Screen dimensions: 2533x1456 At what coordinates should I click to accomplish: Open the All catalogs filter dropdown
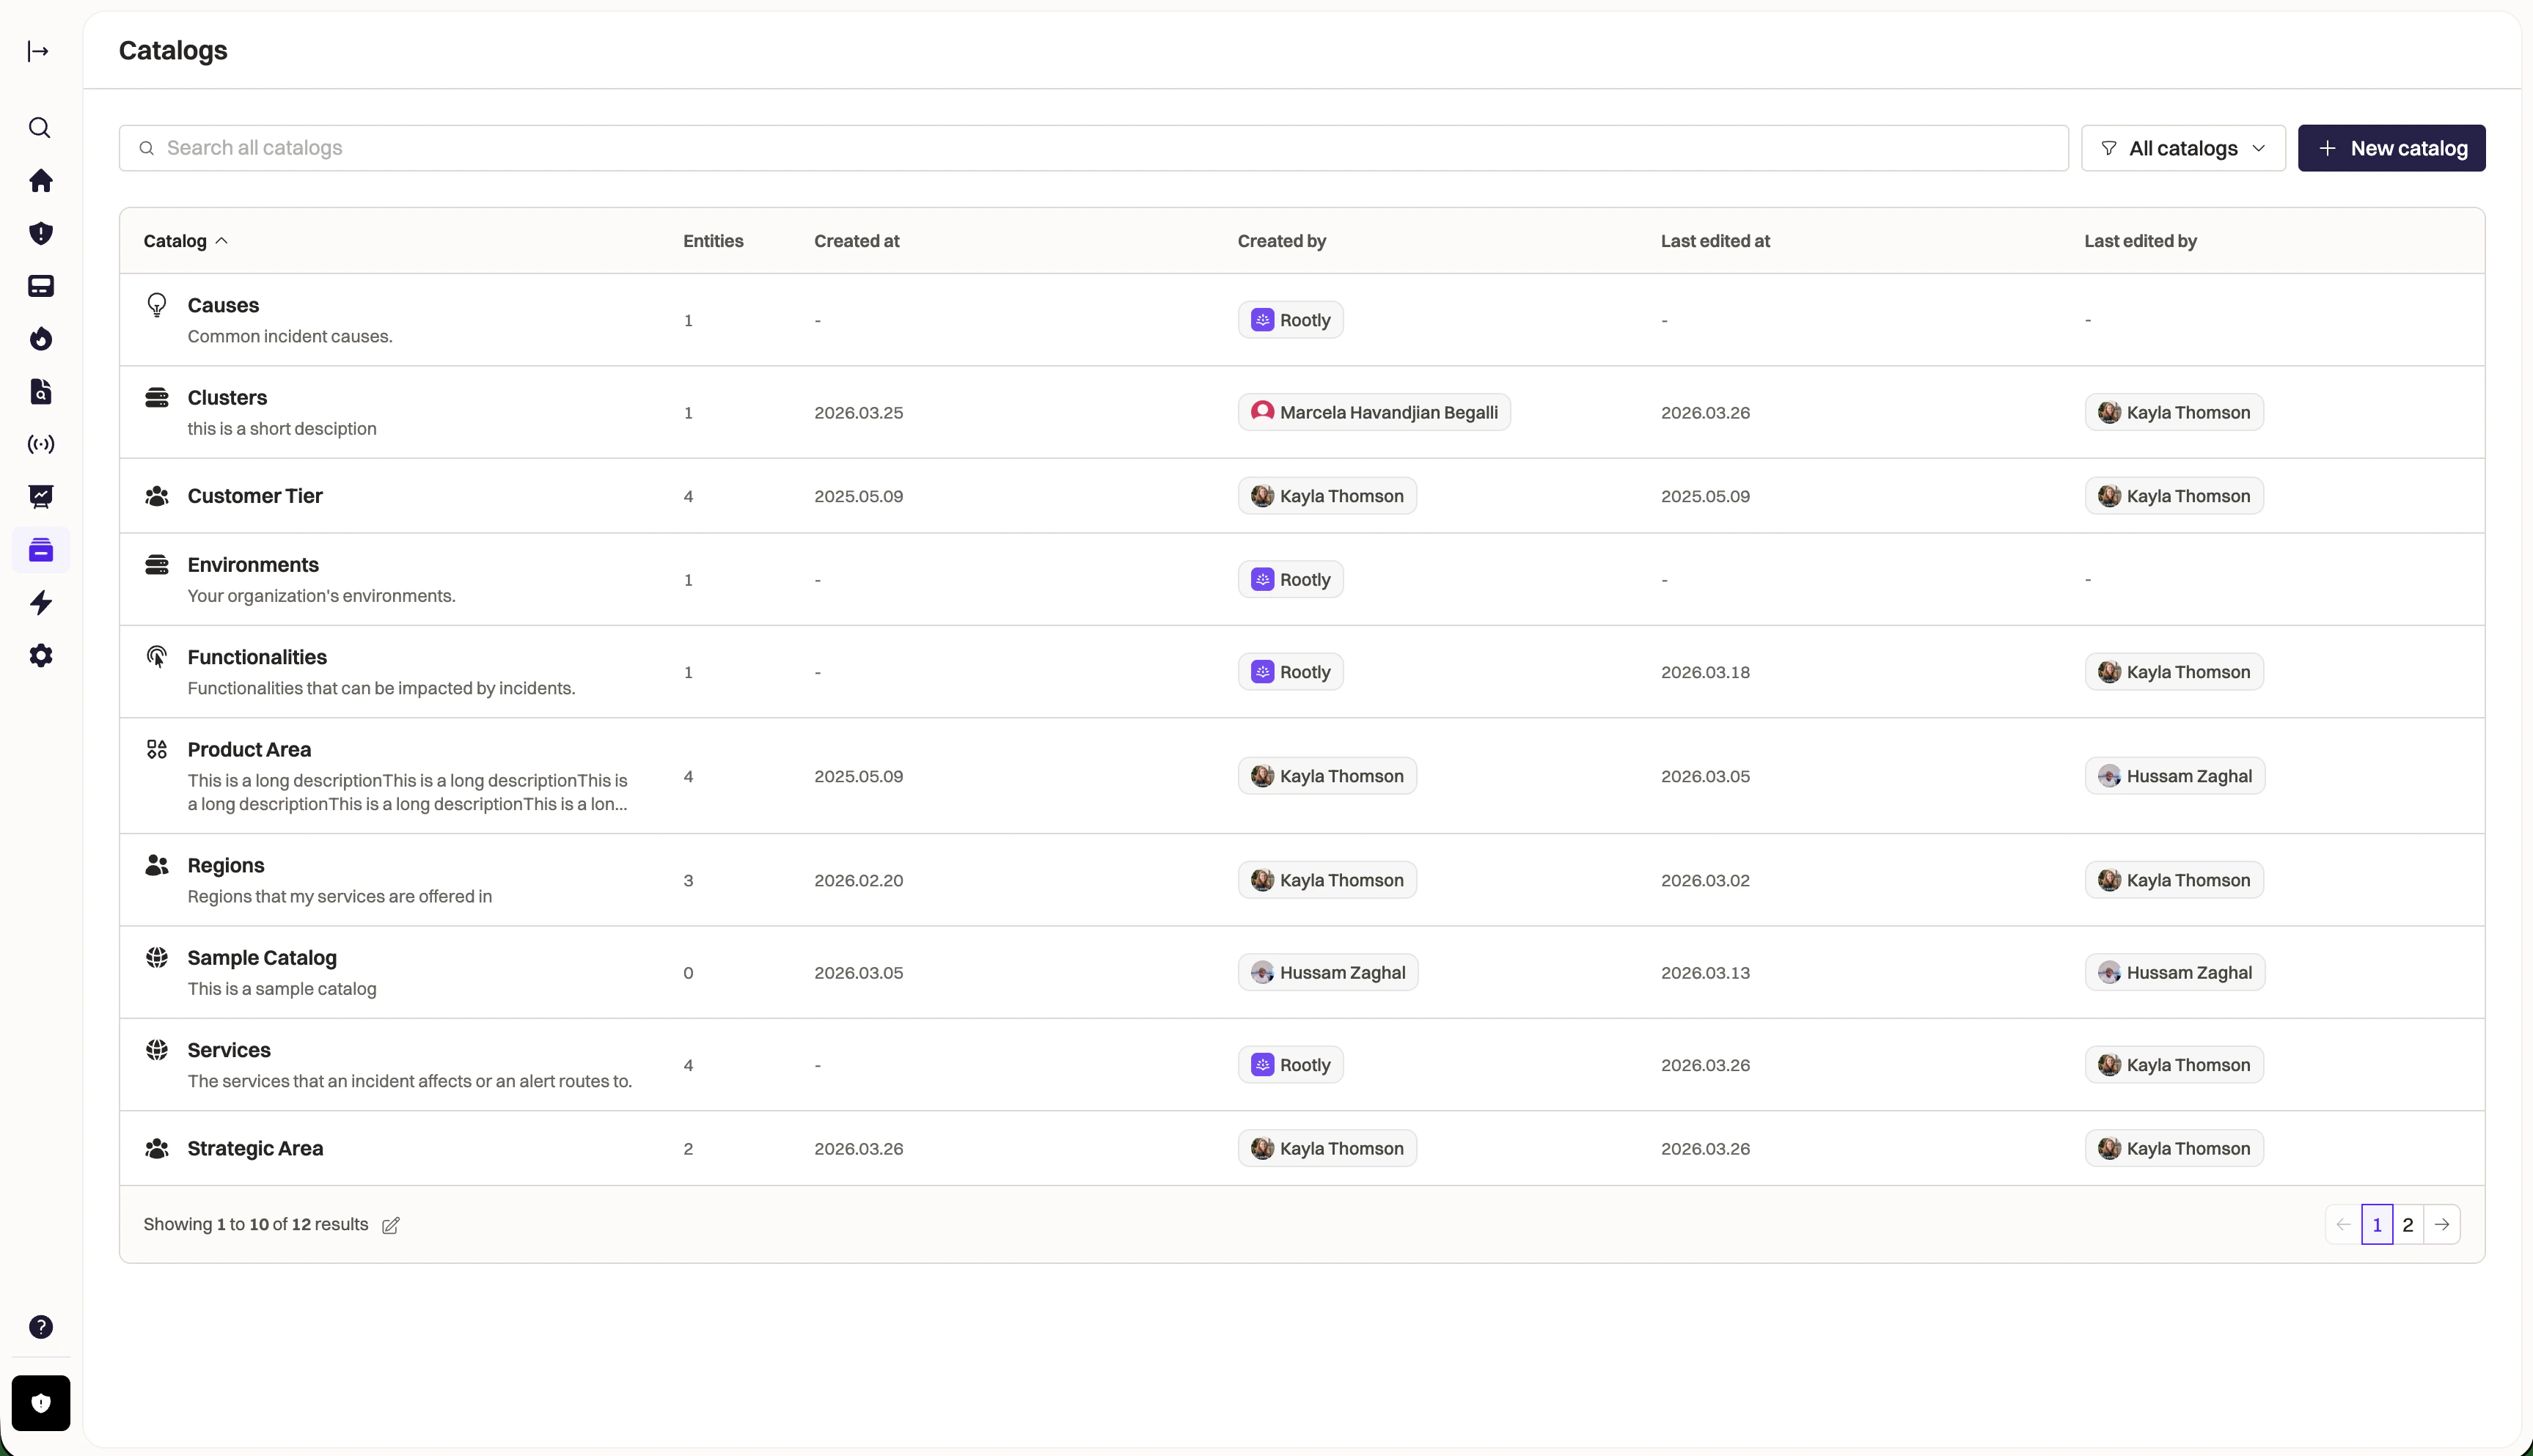point(2183,148)
